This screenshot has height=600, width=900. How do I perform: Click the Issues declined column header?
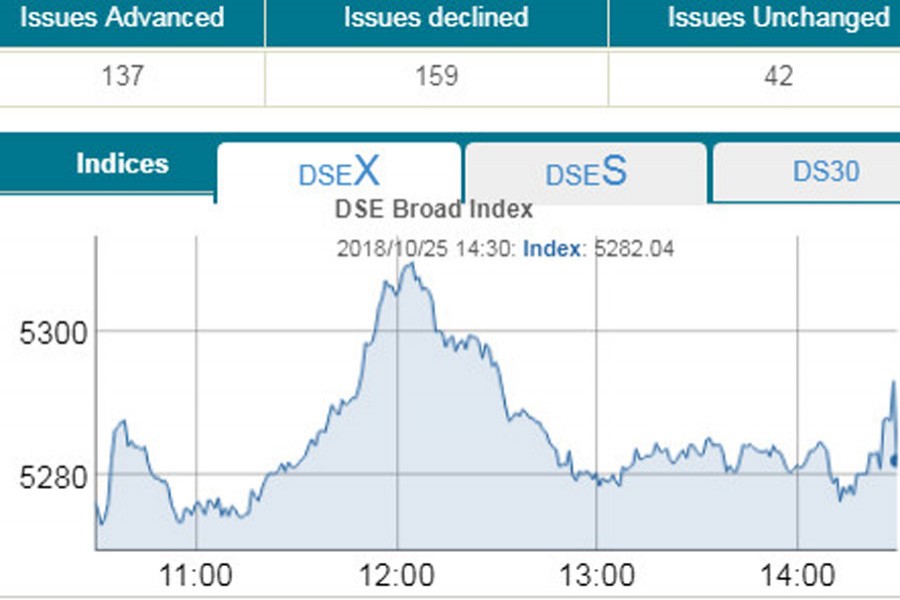pyautogui.click(x=436, y=17)
